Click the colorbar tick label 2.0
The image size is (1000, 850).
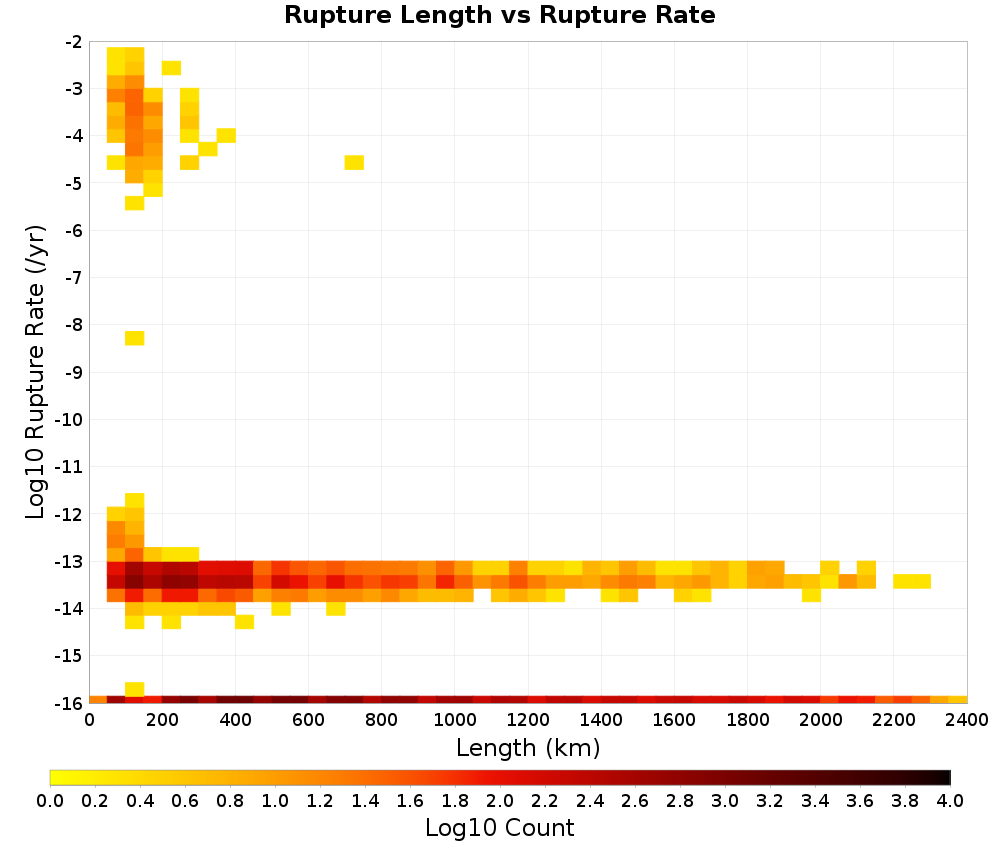tap(500, 800)
